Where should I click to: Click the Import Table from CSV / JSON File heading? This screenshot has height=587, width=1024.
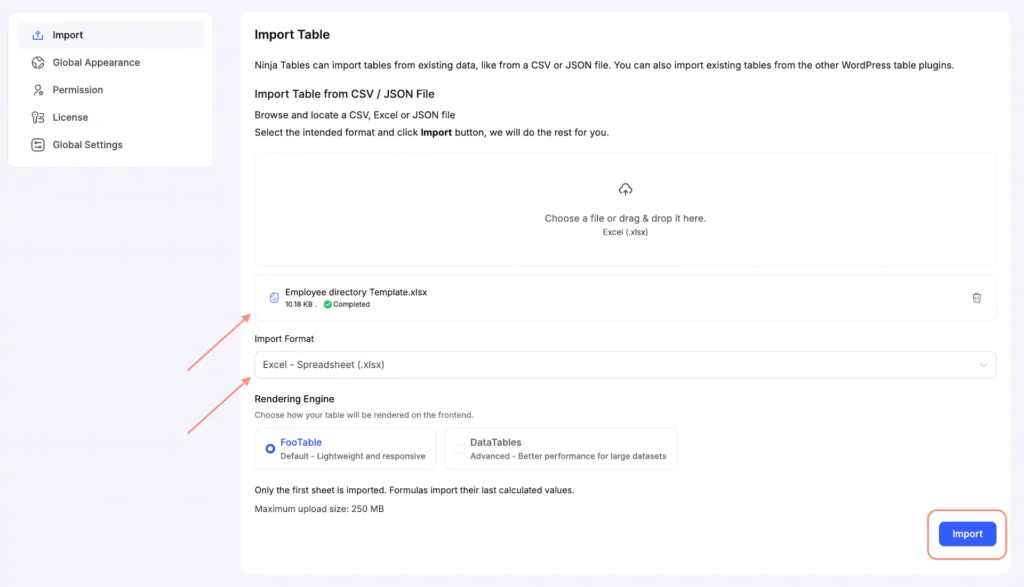[344, 94]
